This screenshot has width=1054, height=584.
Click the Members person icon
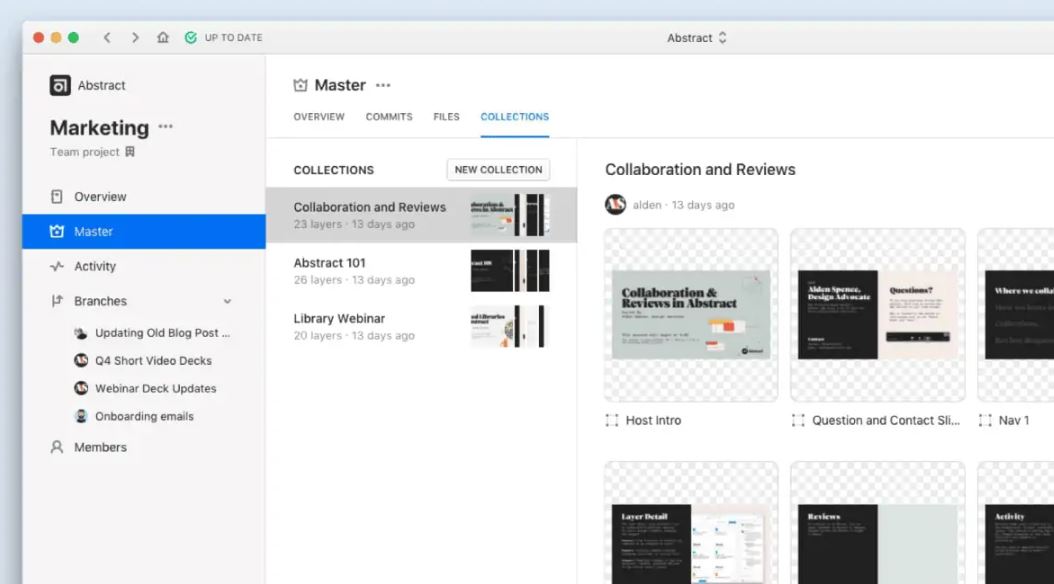pyautogui.click(x=56, y=447)
